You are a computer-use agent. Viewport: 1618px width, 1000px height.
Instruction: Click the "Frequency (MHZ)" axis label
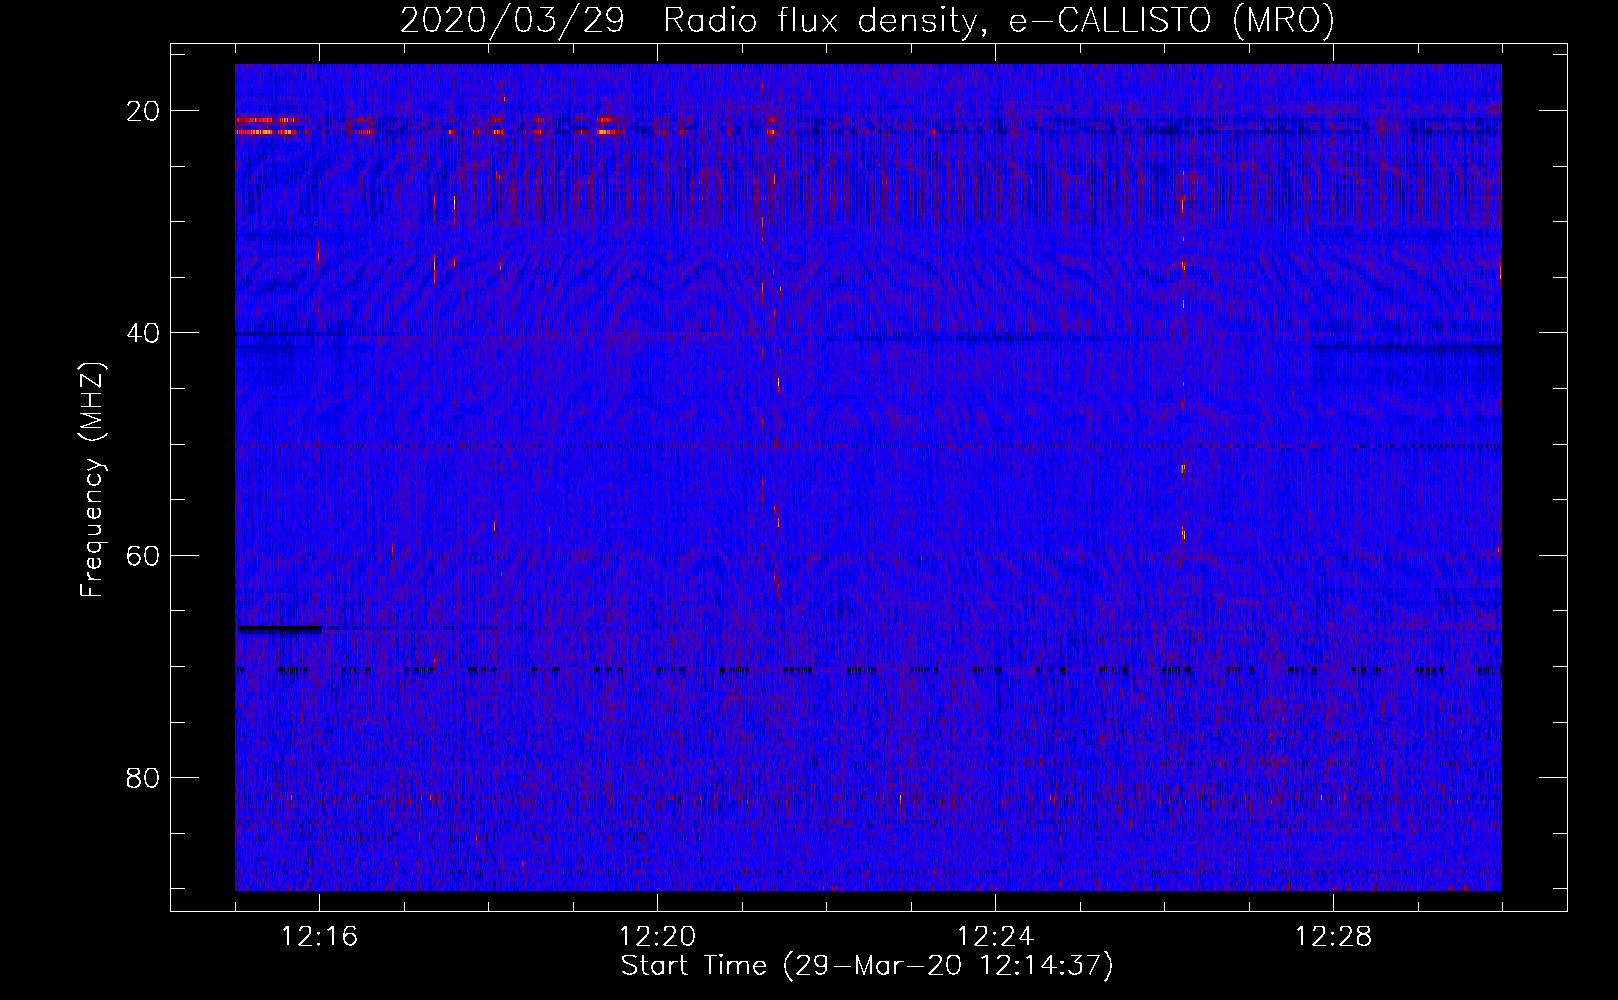pyautogui.click(x=92, y=480)
